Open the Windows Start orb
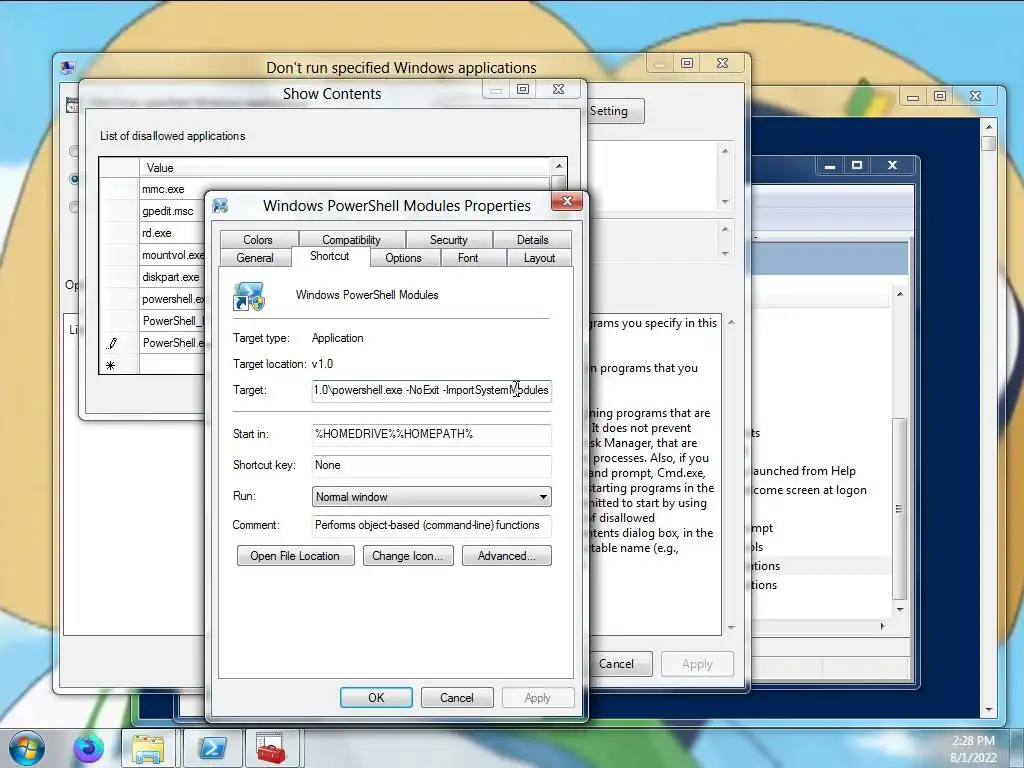Image resolution: width=1024 pixels, height=768 pixels. pyautogui.click(x=26, y=748)
